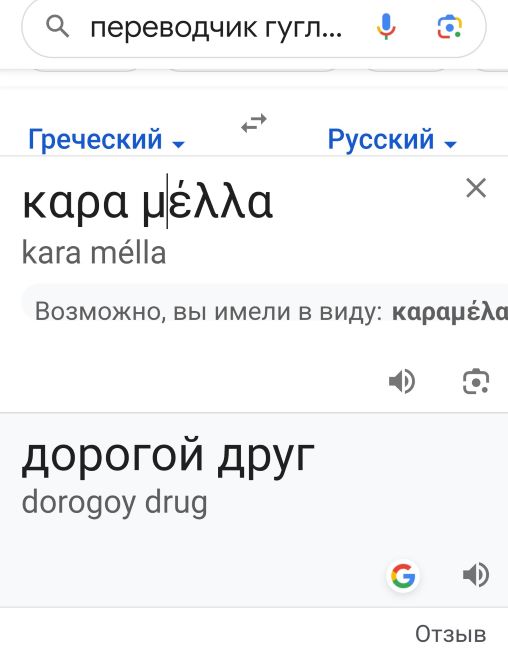508x655 pixels.
Task: Tap the search magnifier icon
Action: [x=57, y=27]
